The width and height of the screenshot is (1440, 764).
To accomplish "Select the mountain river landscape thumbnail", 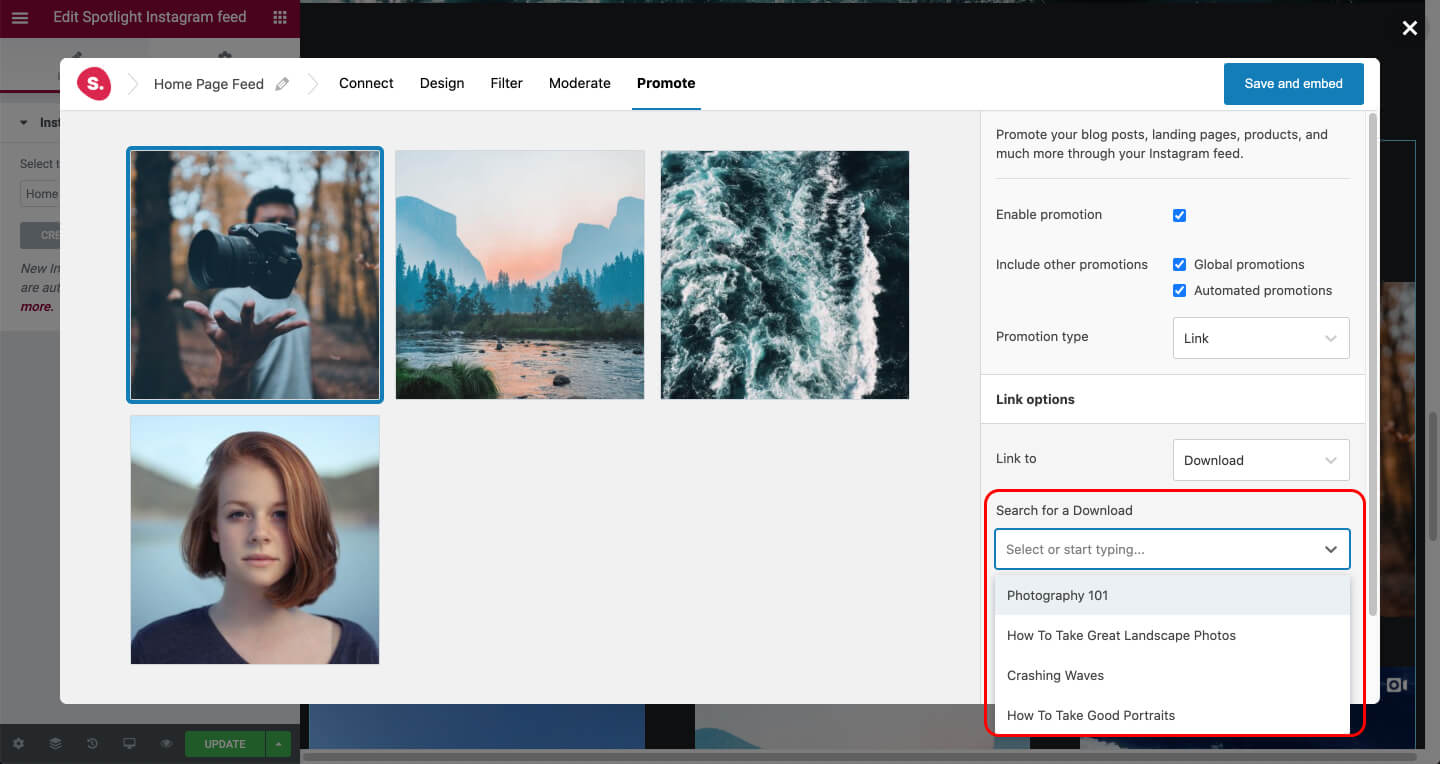I will coord(520,275).
